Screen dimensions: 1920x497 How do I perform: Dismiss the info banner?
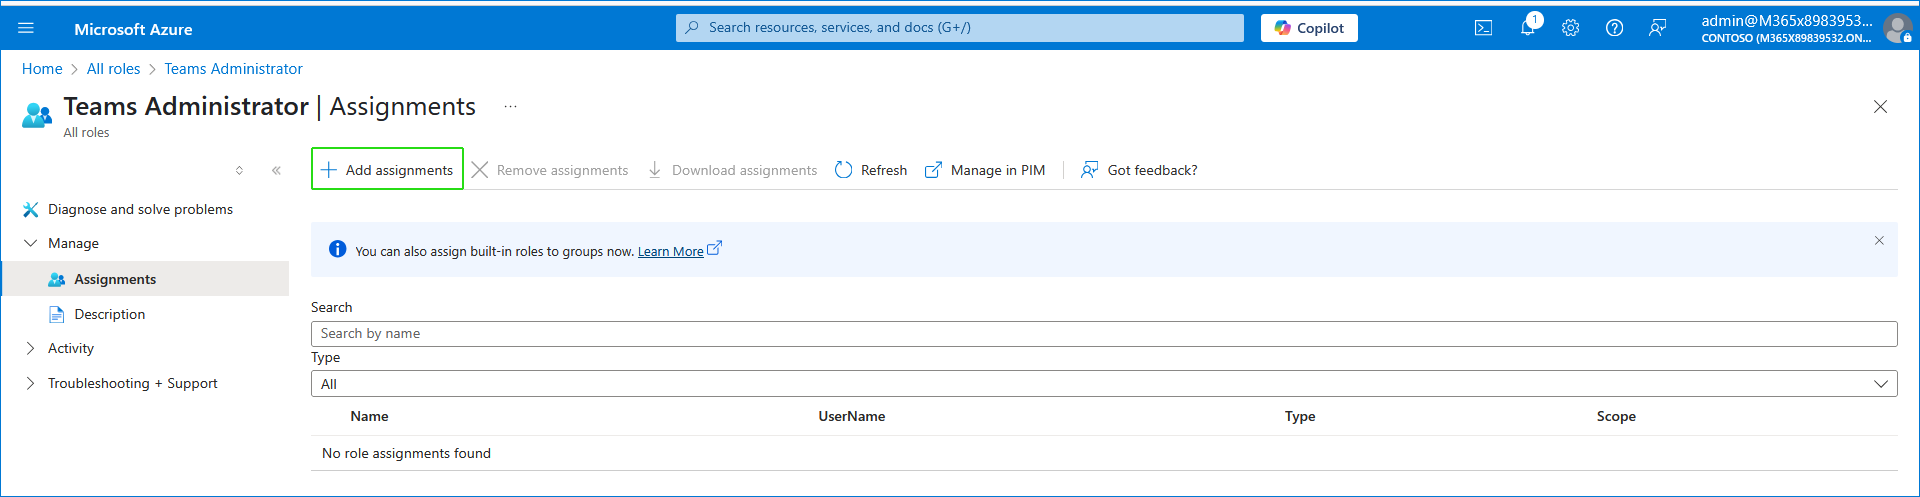(x=1879, y=240)
